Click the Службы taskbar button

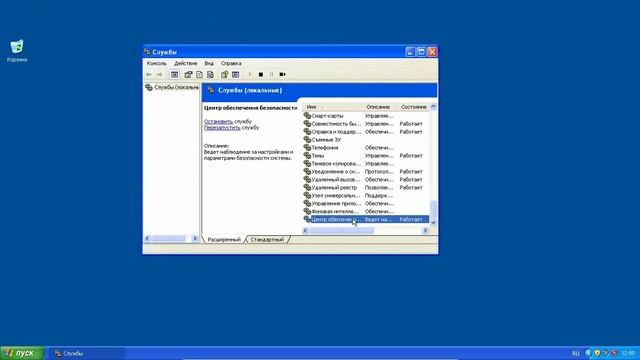tap(87, 353)
